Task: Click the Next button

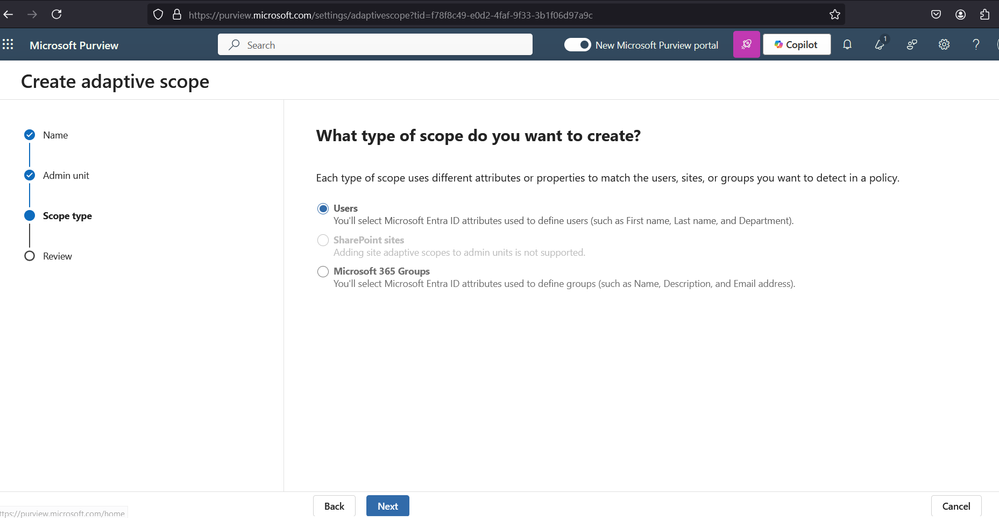Action: click(x=387, y=506)
